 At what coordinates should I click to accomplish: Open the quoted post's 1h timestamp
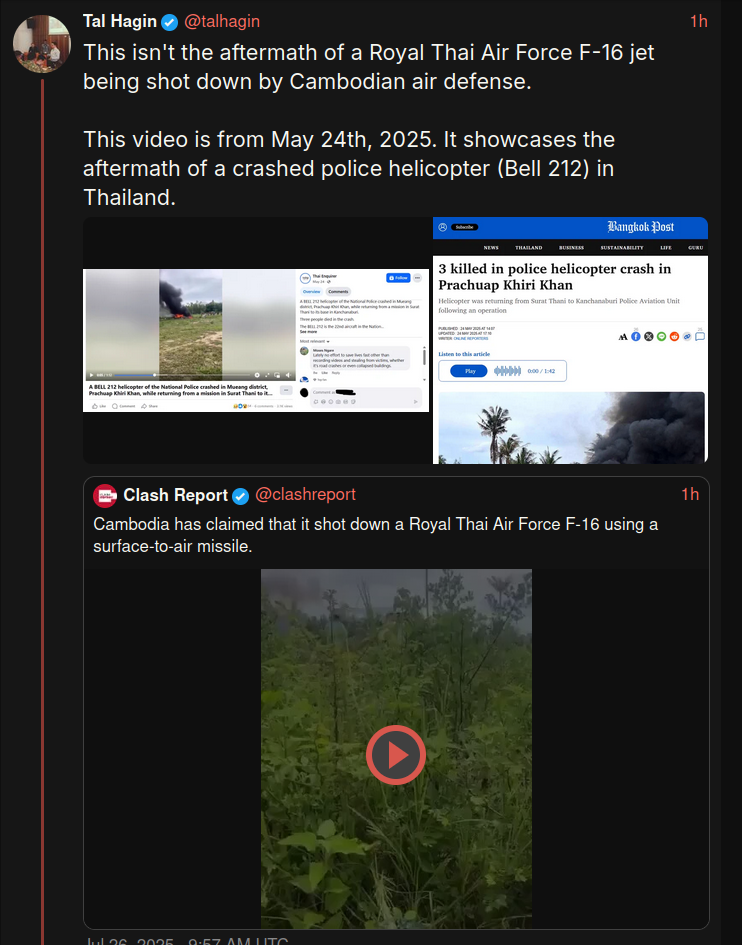click(x=690, y=495)
